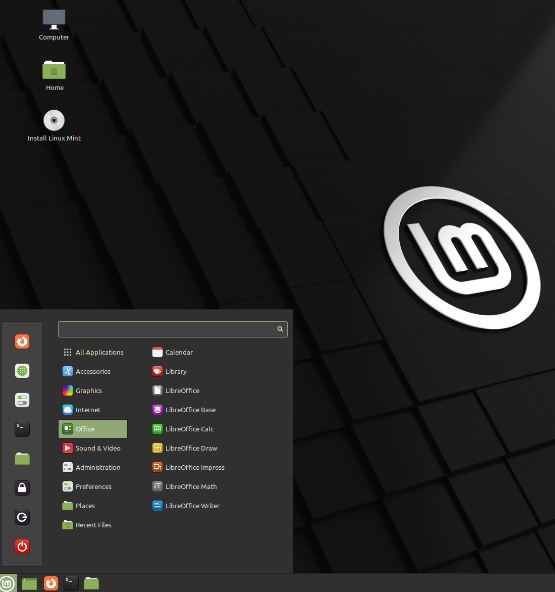Launch LibreOffice Math

coord(185,487)
